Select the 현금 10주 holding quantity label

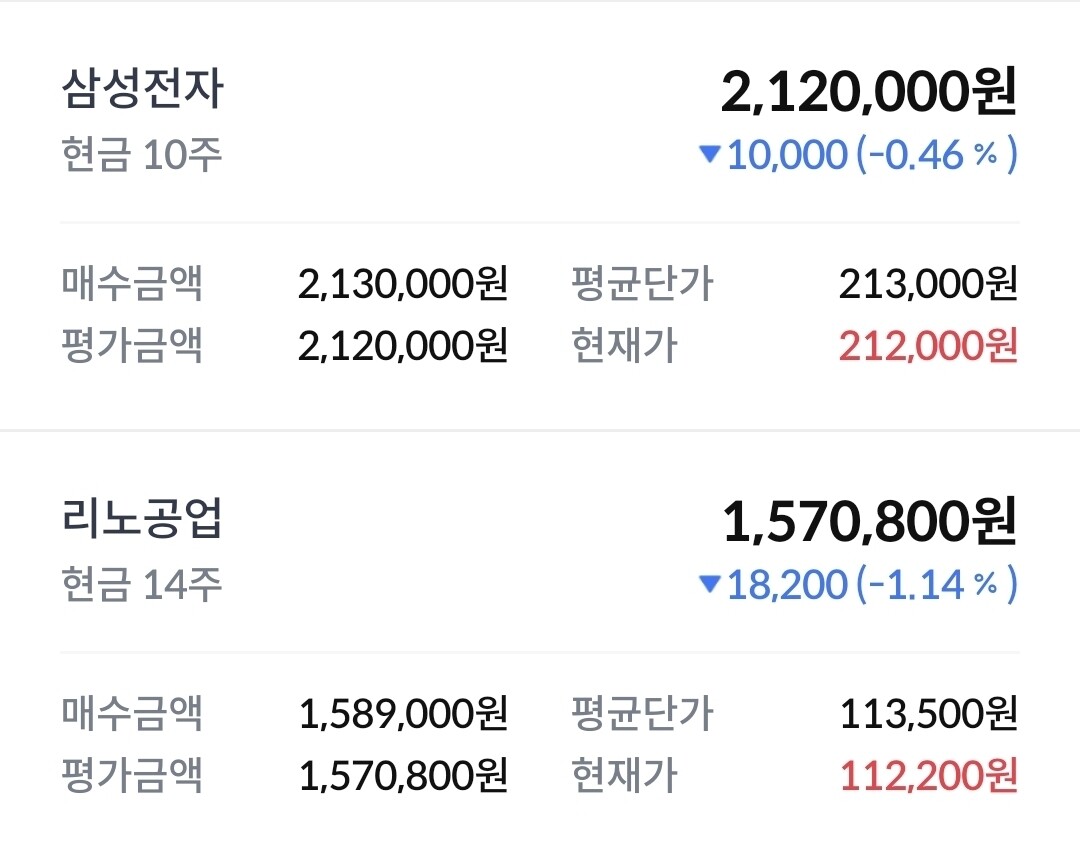pos(141,155)
